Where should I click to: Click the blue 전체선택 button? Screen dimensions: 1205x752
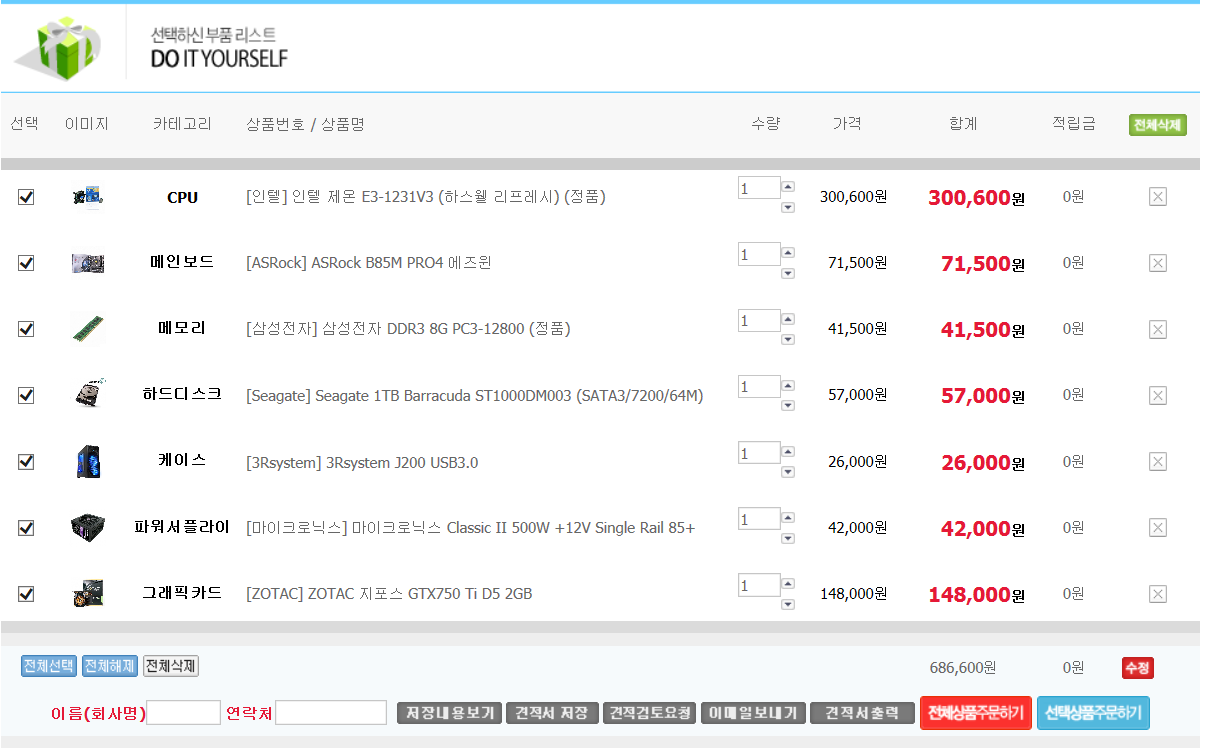coord(49,666)
